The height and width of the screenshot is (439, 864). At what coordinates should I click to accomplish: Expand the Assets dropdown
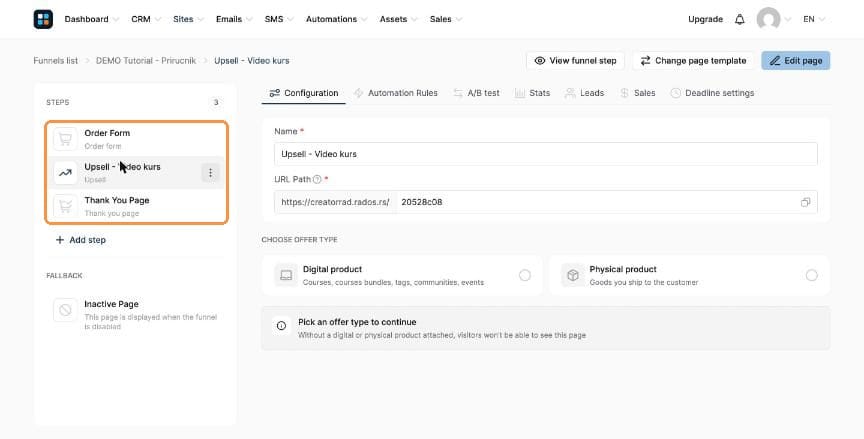pyautogui.click(x=398, y=19)
